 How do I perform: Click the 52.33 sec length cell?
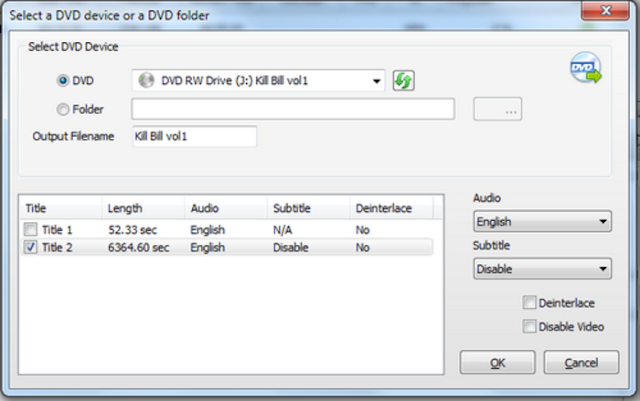133,230
